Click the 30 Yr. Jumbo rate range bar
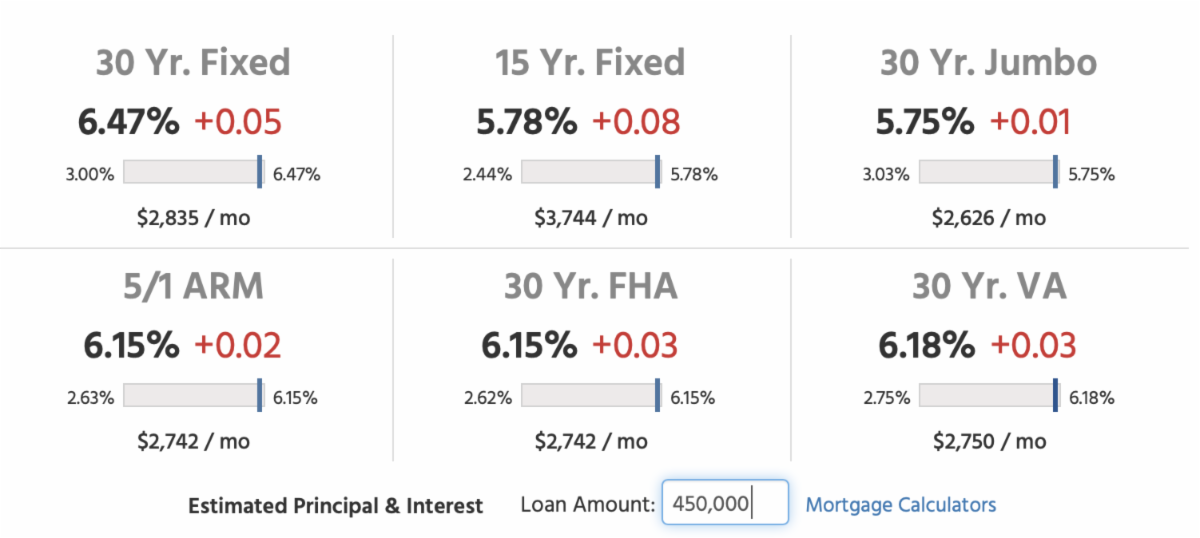The image size is (1200, 538). [987, 173]
